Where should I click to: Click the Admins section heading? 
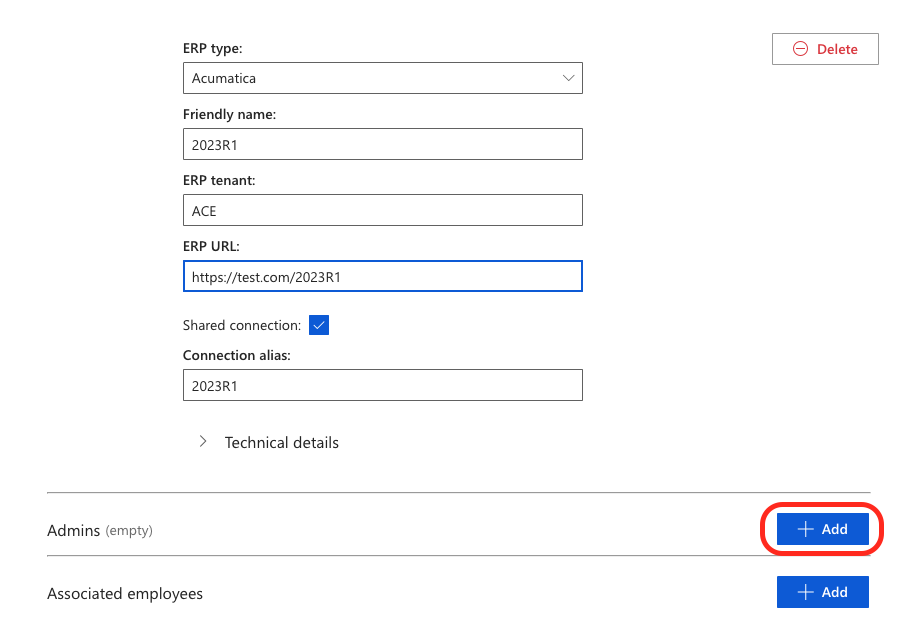tap(73, 530)
